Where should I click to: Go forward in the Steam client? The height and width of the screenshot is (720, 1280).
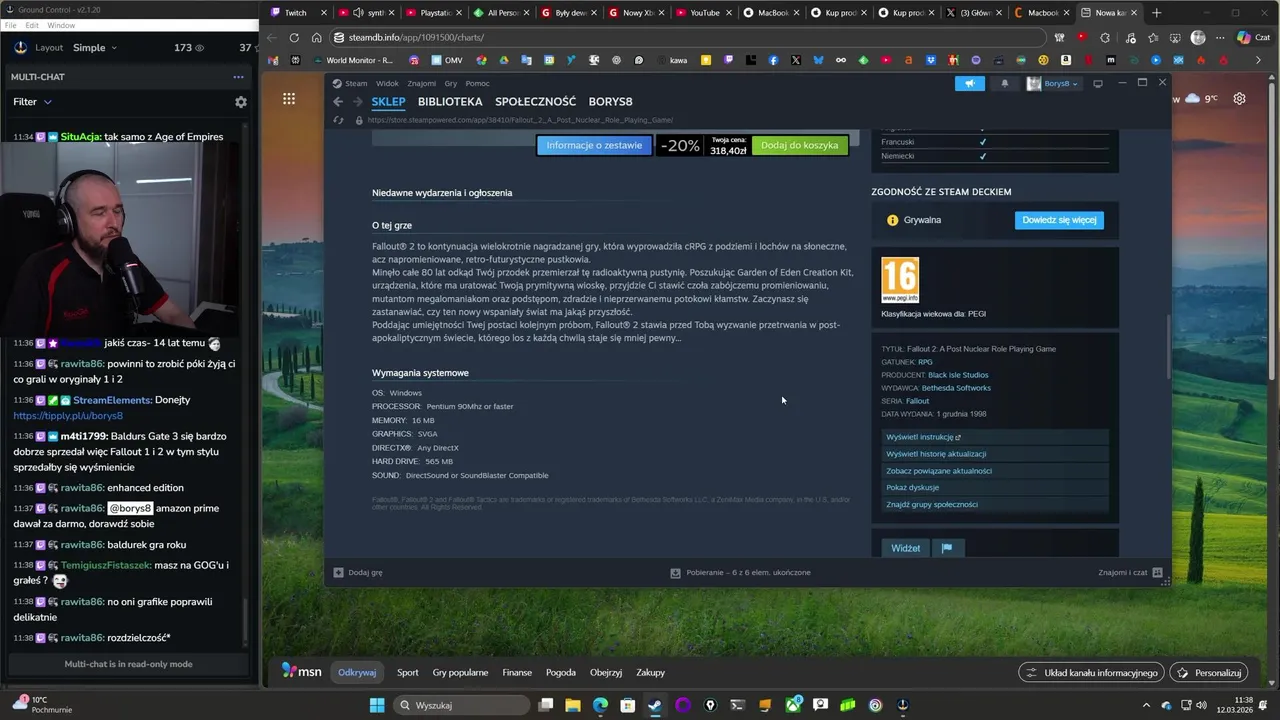click(x=357, y=102)
